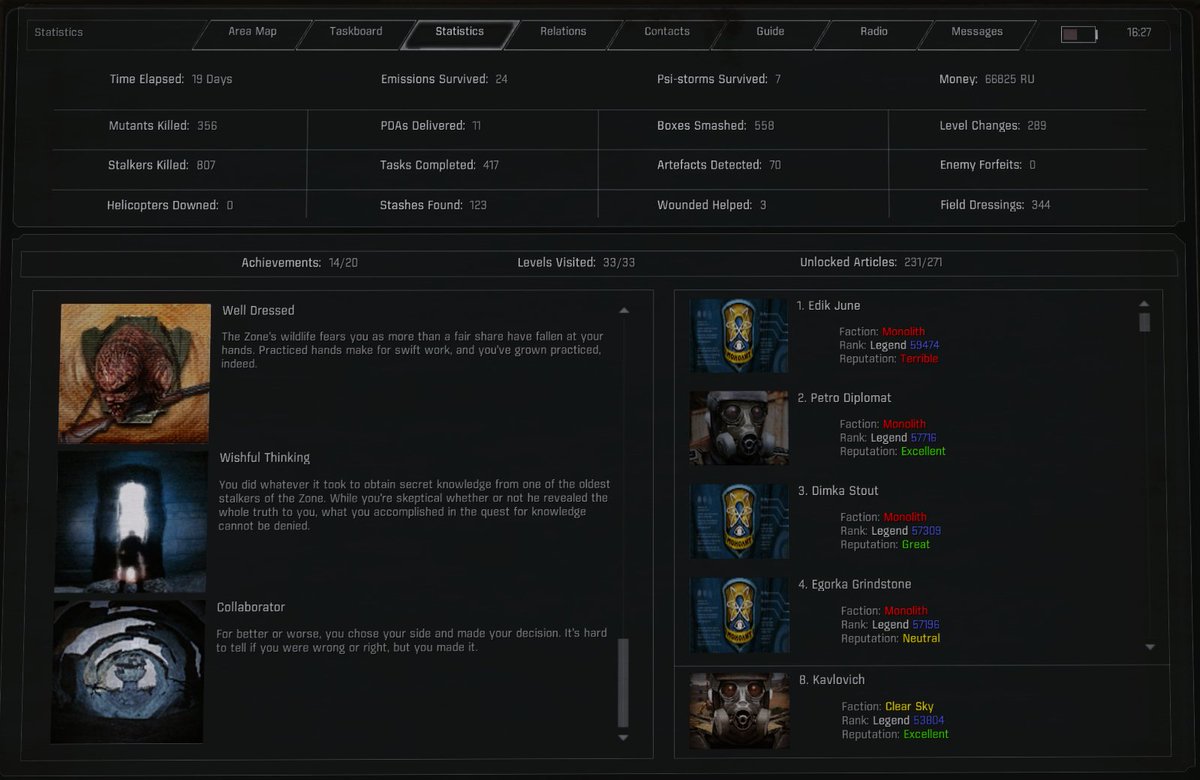Screen dimensions: 1200x780
Task: Click the 'Time Elapsed: 19 Days' stat
Action: tap(171, 79)
